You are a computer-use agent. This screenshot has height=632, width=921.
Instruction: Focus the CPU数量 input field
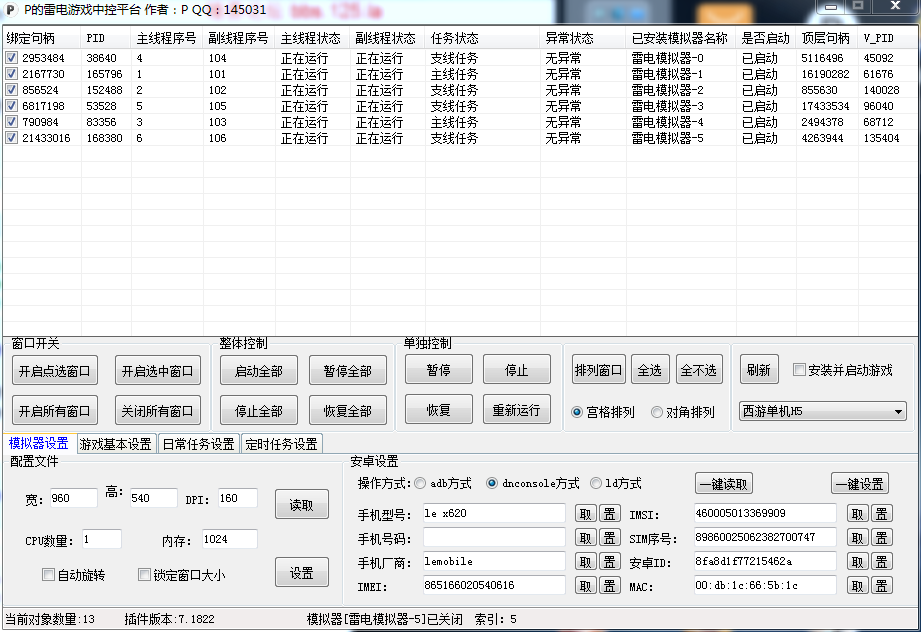[102, 539]
